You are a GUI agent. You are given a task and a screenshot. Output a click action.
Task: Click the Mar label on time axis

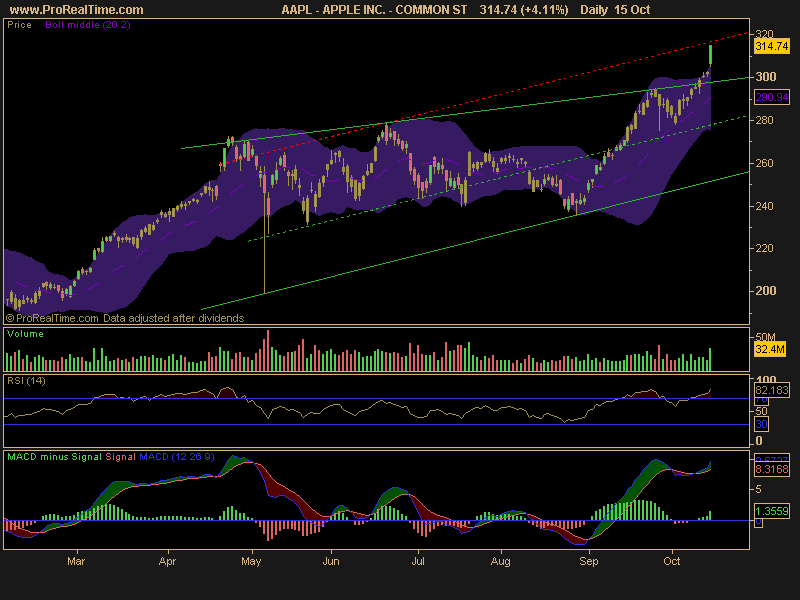76,561
